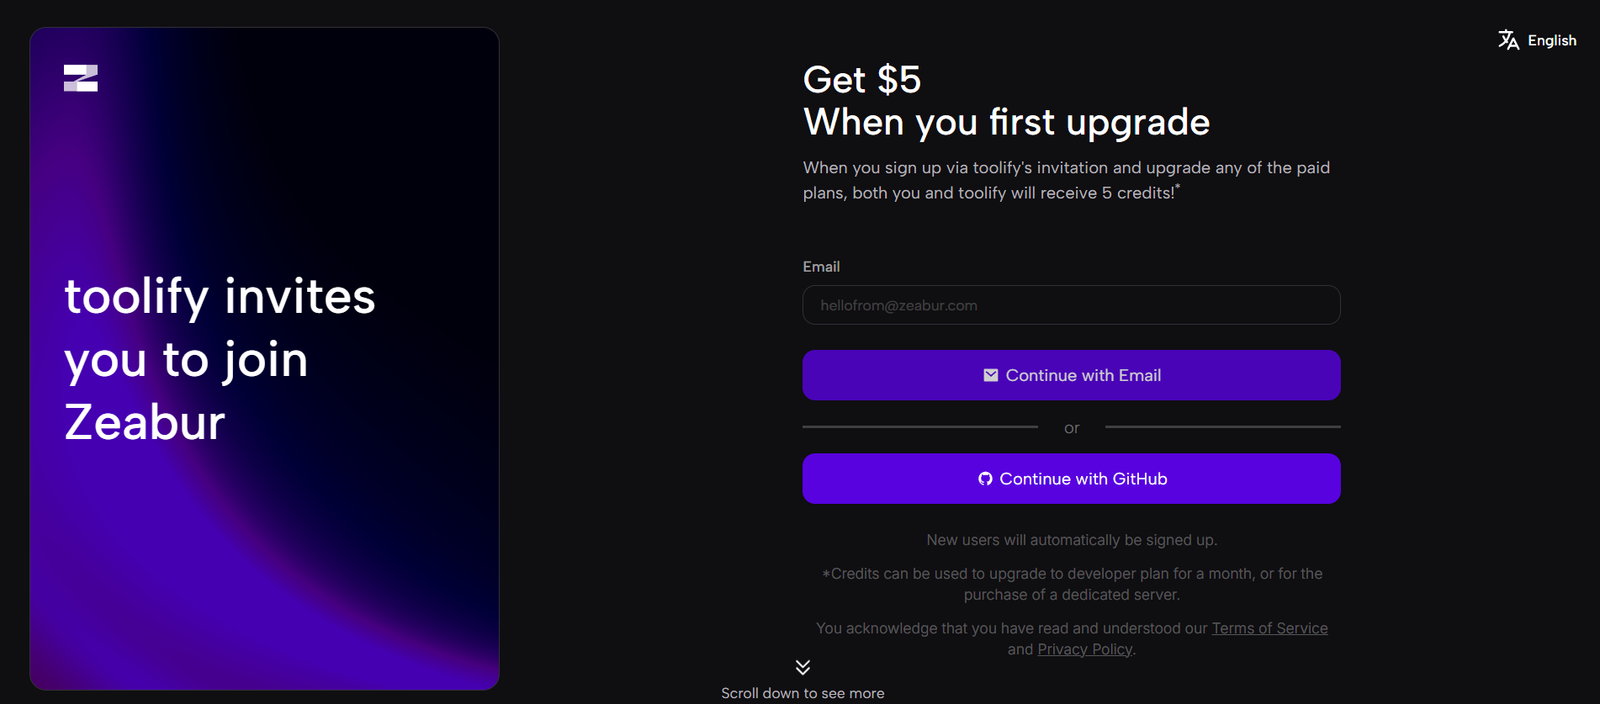
Task: Click the "toolify invites you to join Zeabur" text
Action: [220, 359]
